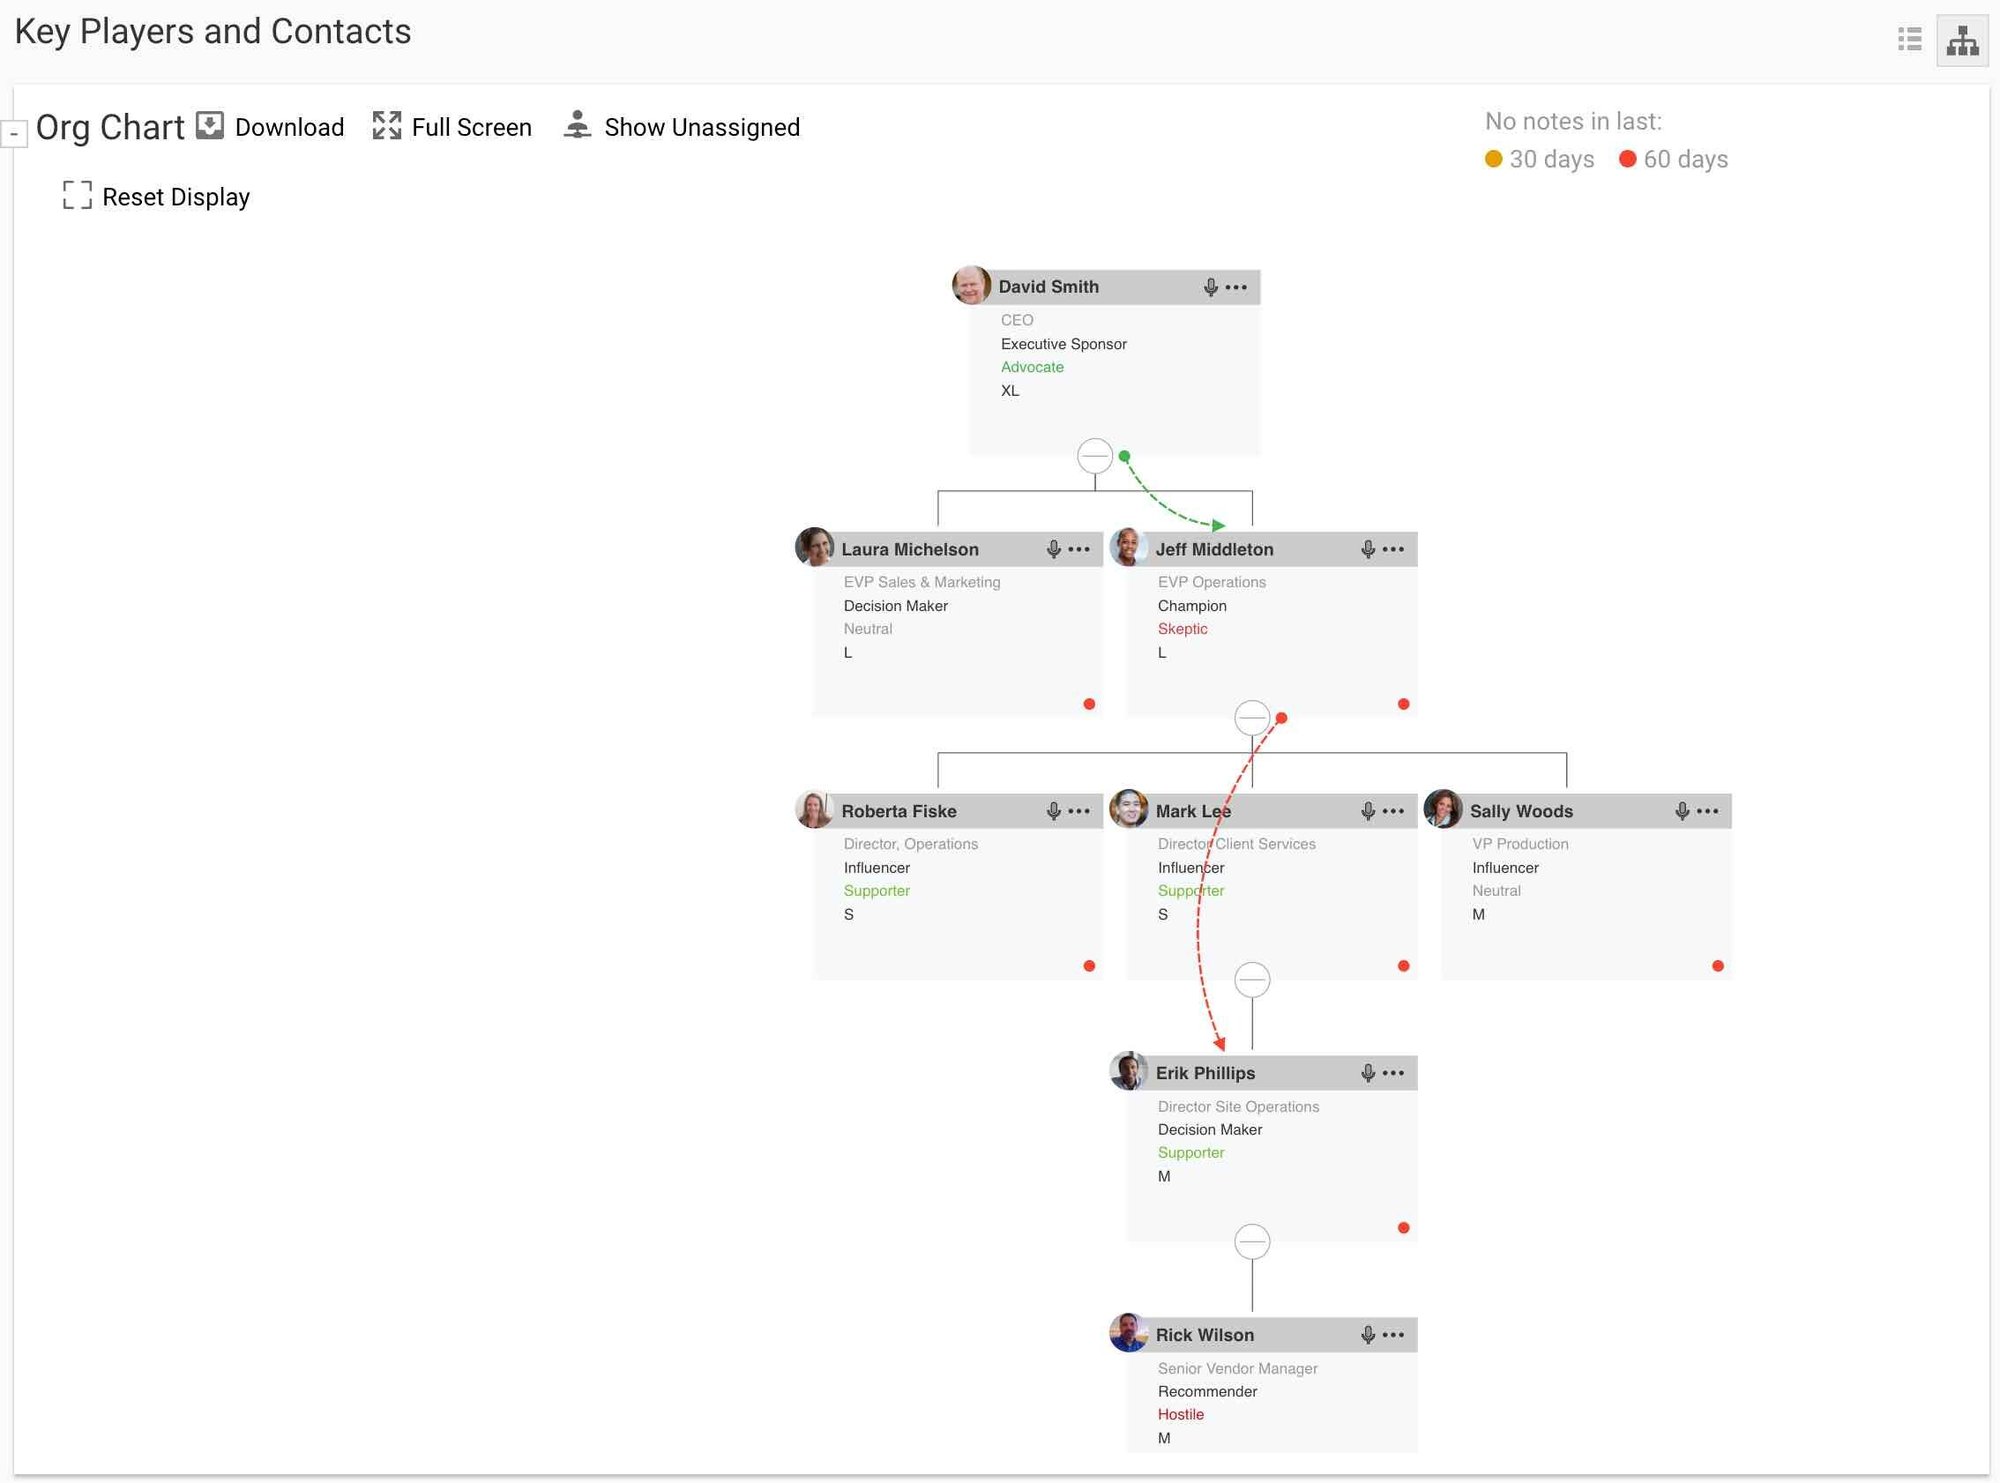
Task: Click the microphone icon on Rick Wilson
Action: 1364,1335
